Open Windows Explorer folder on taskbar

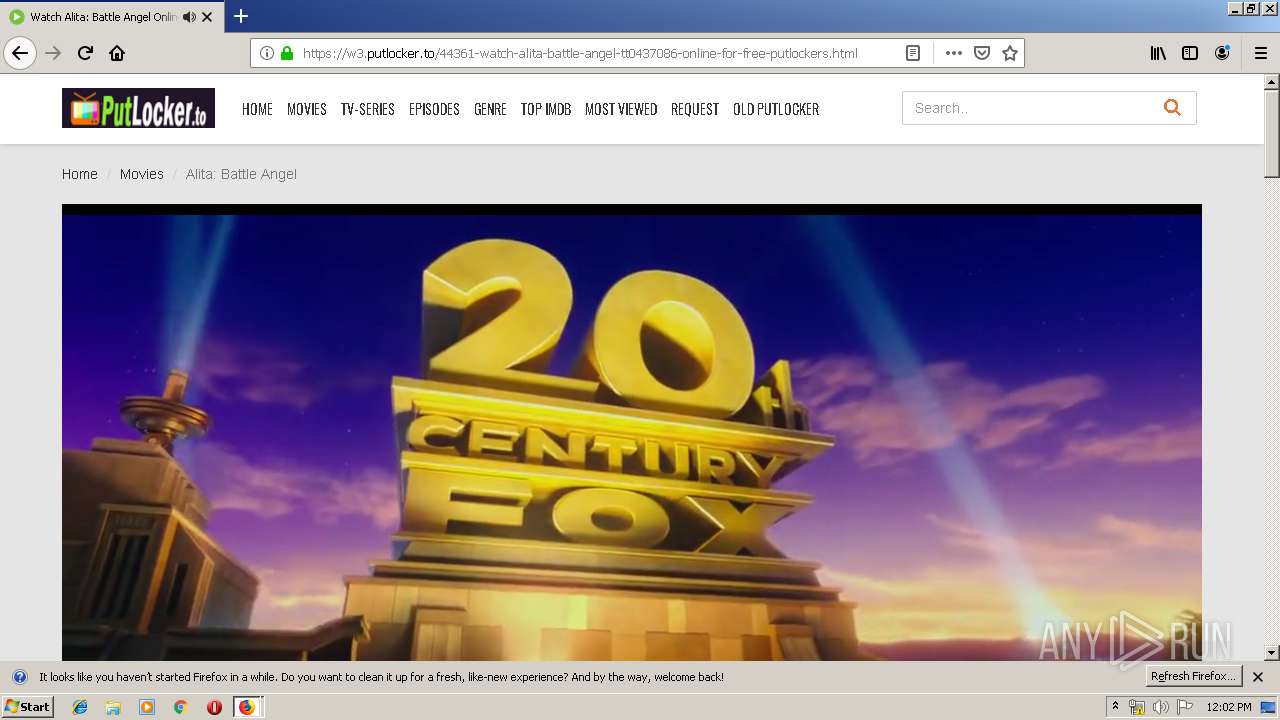(113, 707)
